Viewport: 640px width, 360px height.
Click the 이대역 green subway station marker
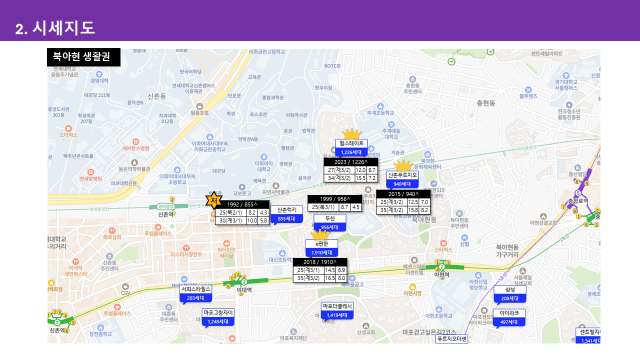point(244,282)
